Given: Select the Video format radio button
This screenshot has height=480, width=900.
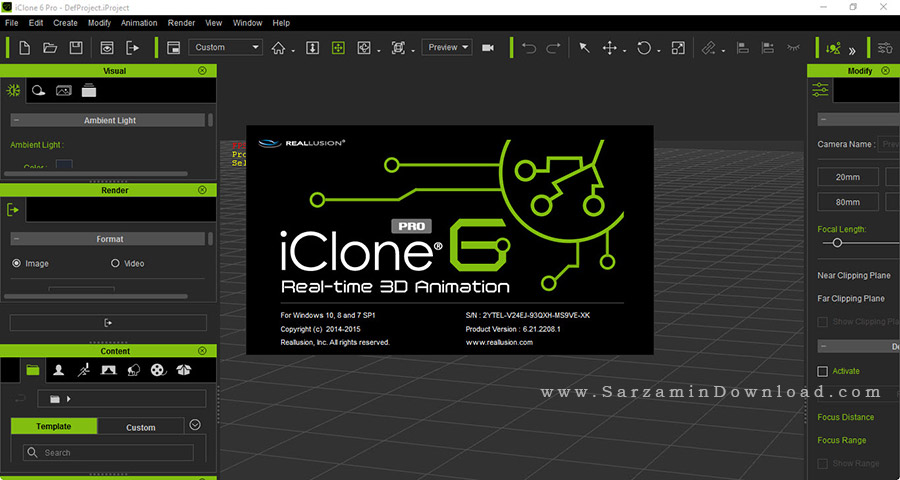Looking at the screenshot, I should pos(115,263).
